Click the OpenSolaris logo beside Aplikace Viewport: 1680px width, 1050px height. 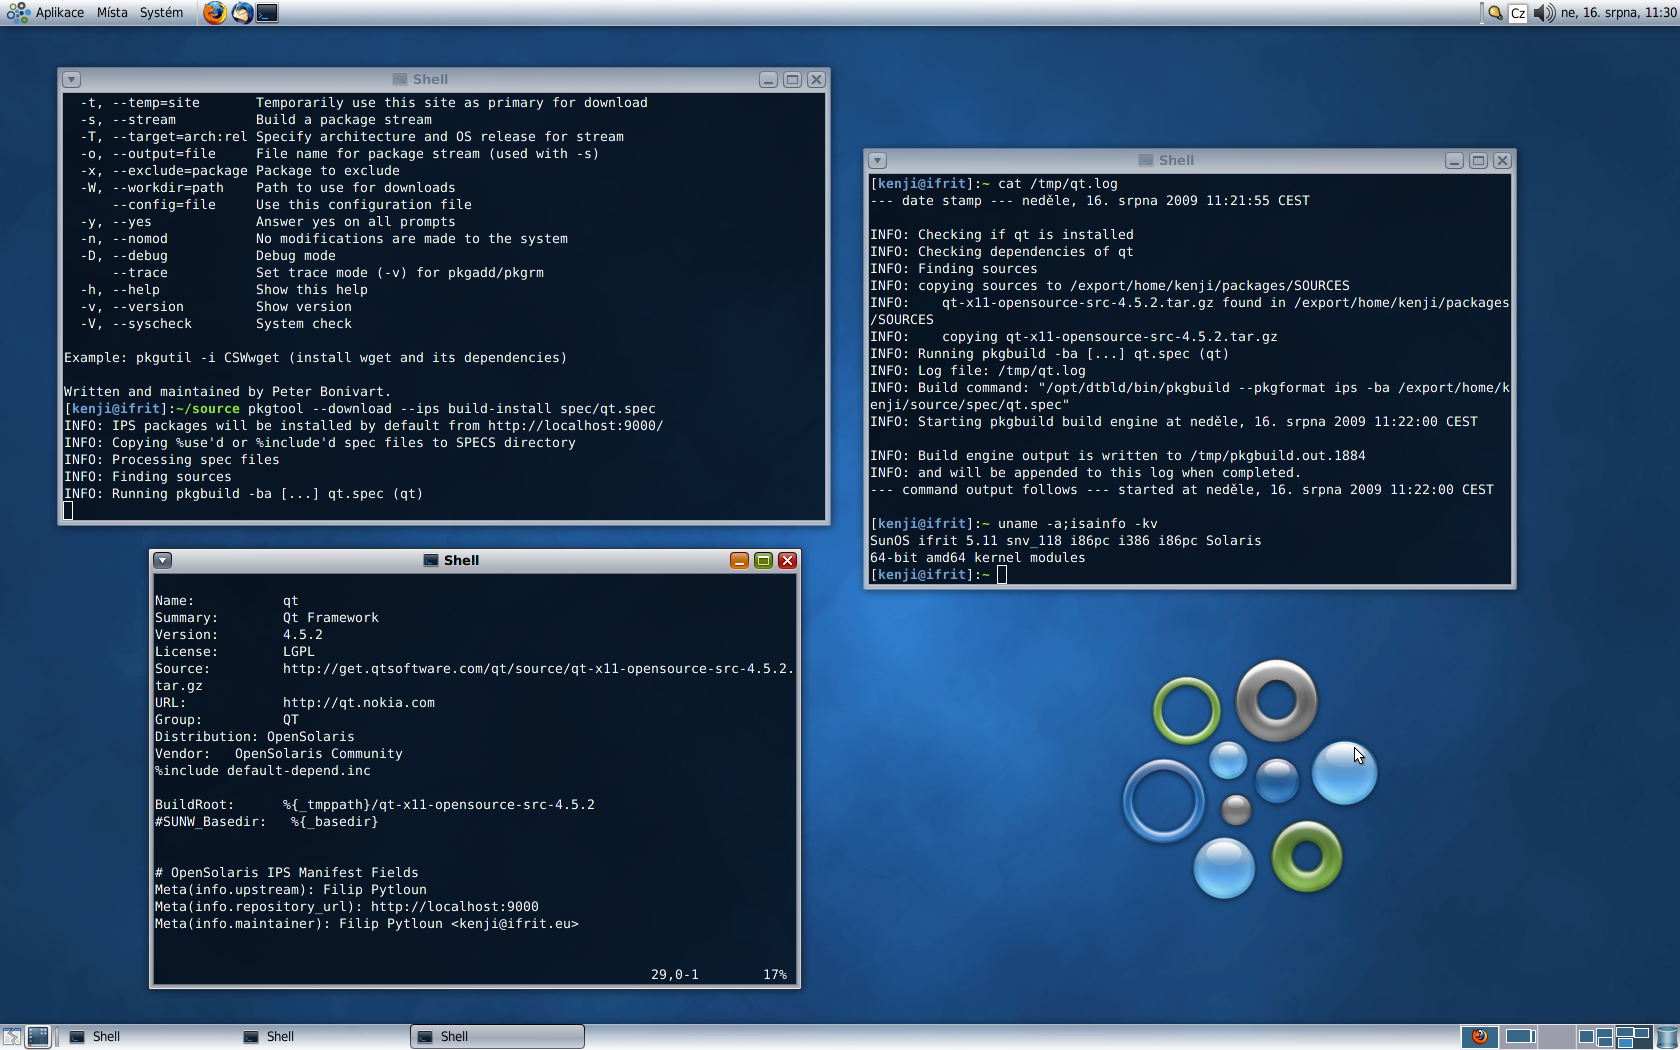[x=18, y=13]
